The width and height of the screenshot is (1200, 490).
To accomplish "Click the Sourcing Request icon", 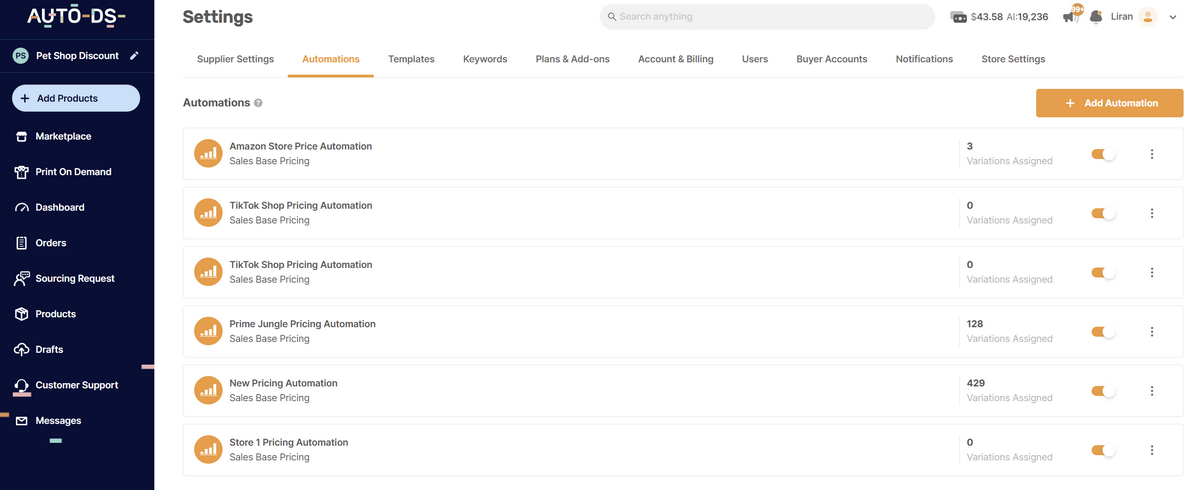I will [x=21, y=279].
